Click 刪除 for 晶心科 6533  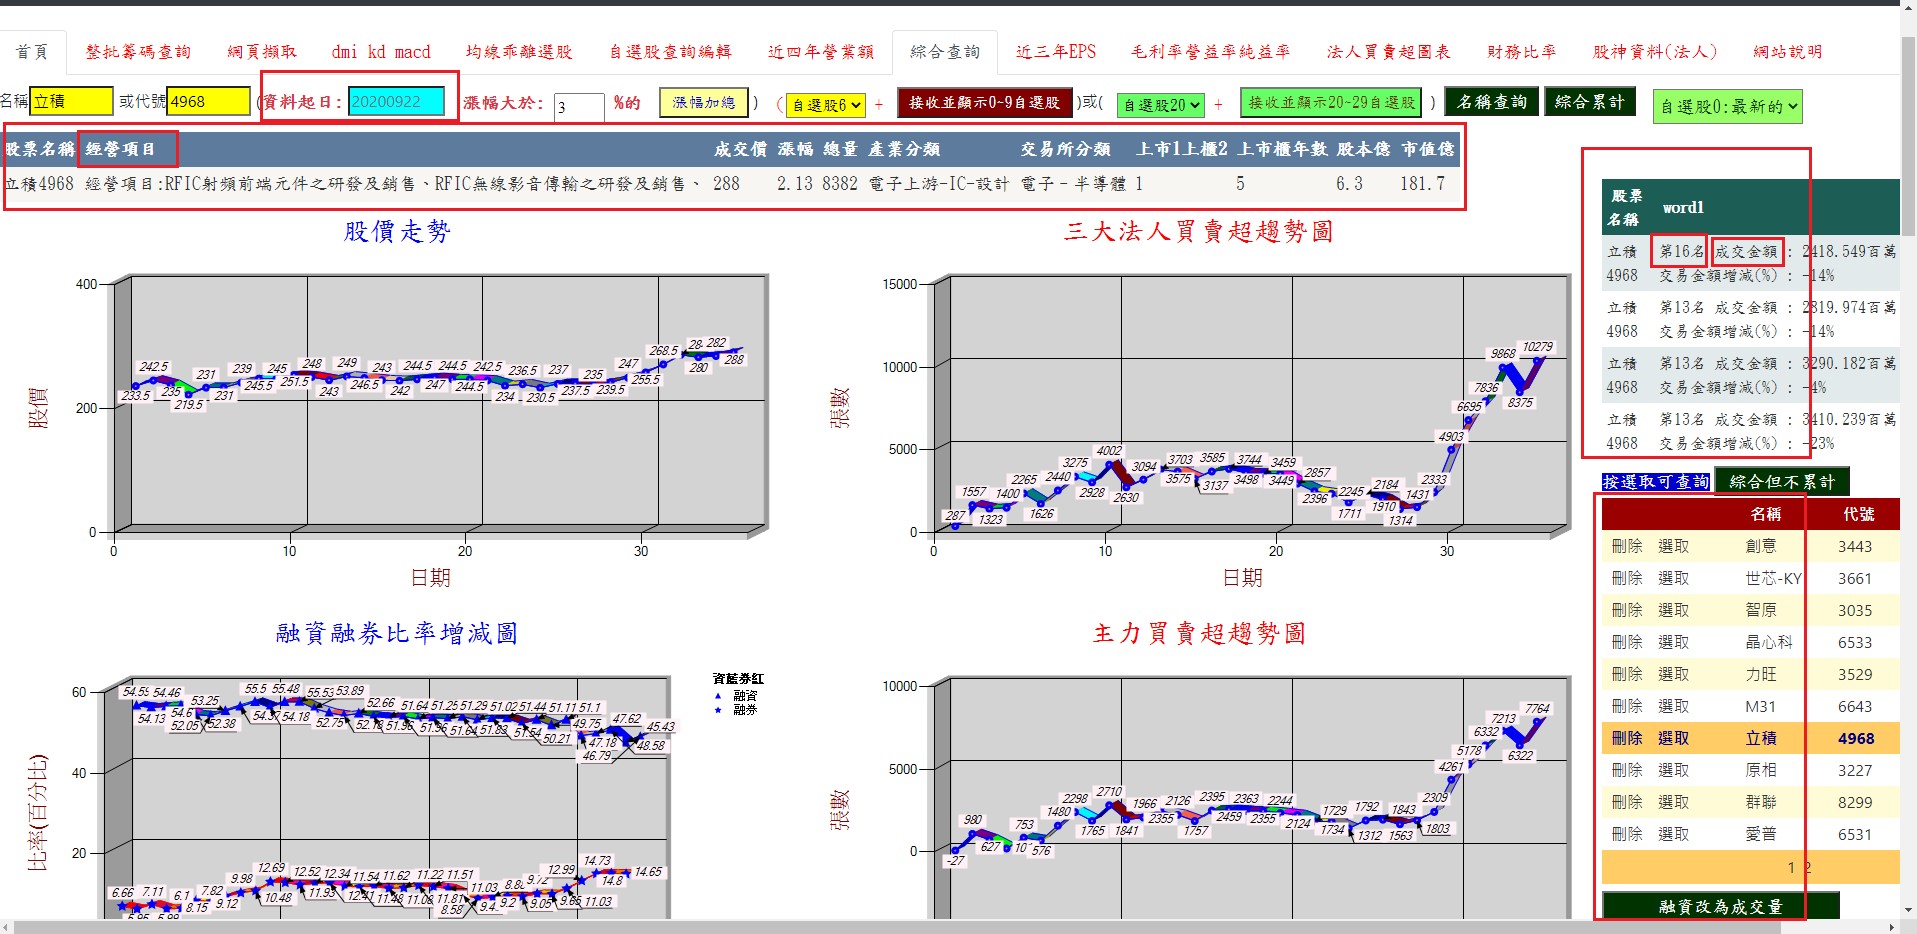[x=1627, y=642]
